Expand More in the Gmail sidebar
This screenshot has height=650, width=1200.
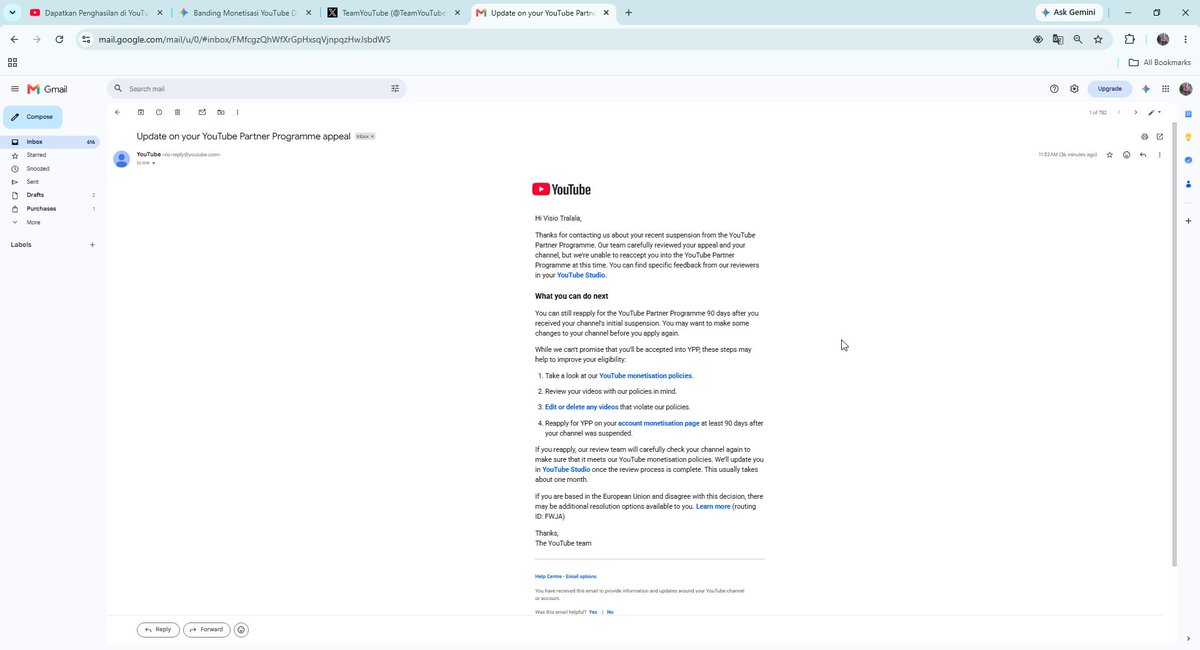click(34, 222)
